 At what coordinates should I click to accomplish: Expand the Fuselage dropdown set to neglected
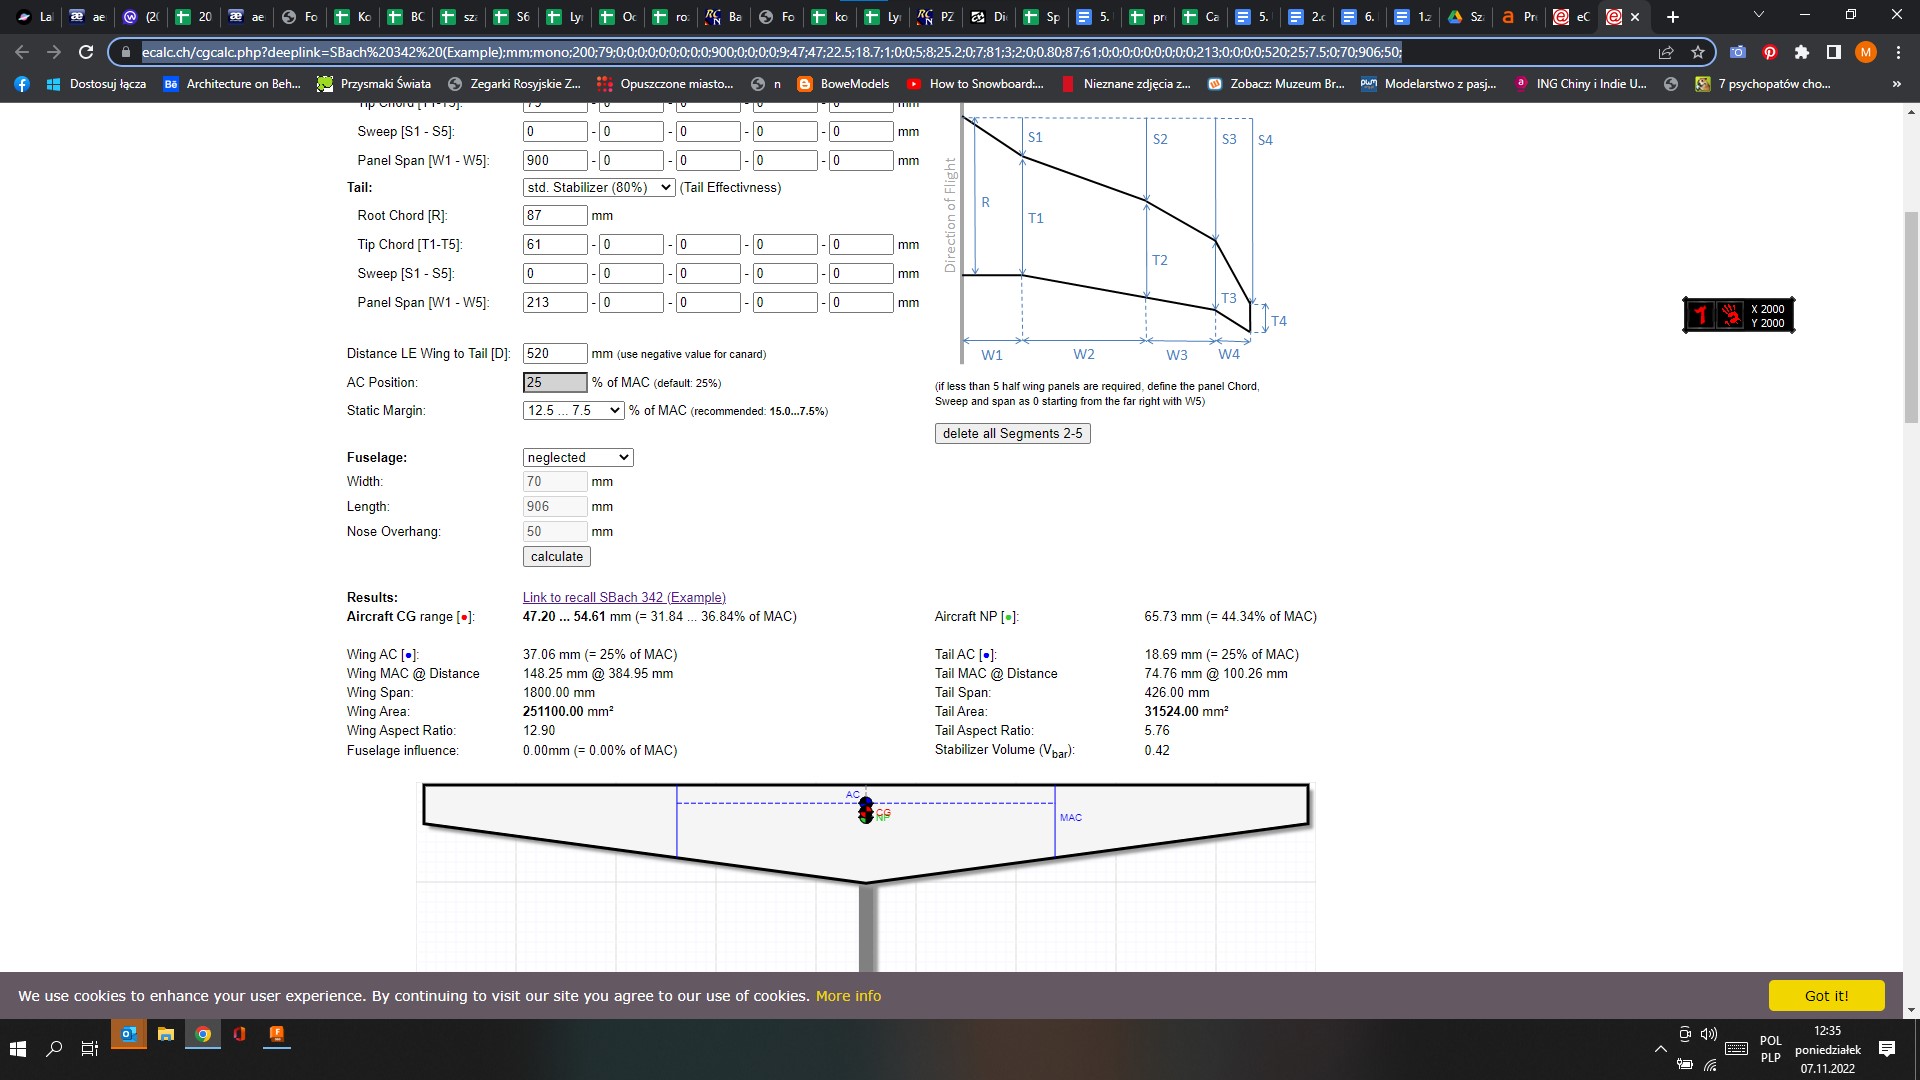[578, 457]
